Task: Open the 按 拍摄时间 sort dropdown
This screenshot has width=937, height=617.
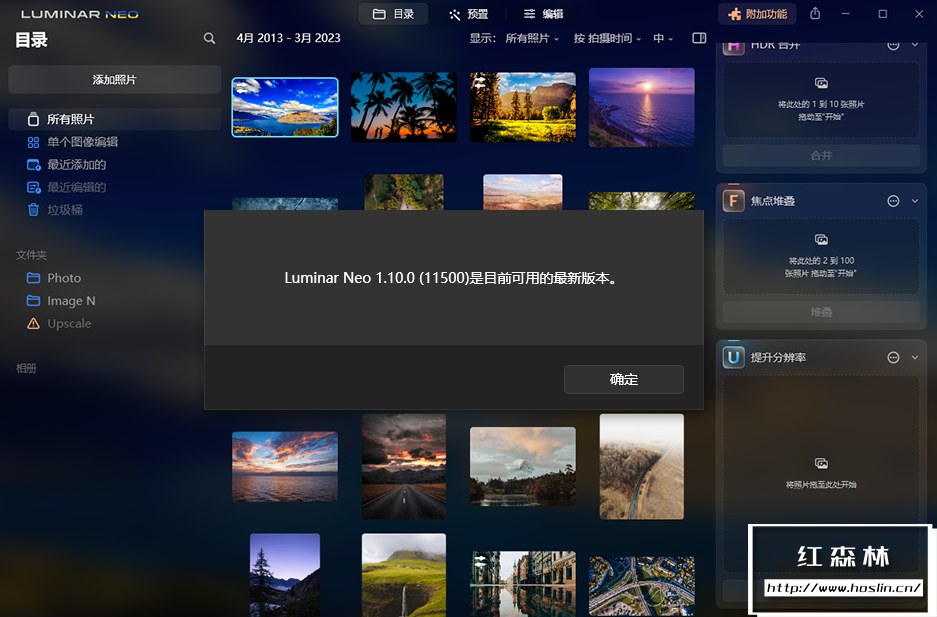Action: pyautogui.click(x=607, y=38)
